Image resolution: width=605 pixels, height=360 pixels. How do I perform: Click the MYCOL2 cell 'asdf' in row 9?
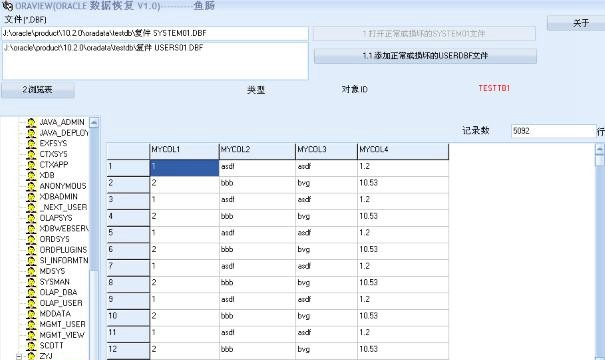[x=257, y=301]
